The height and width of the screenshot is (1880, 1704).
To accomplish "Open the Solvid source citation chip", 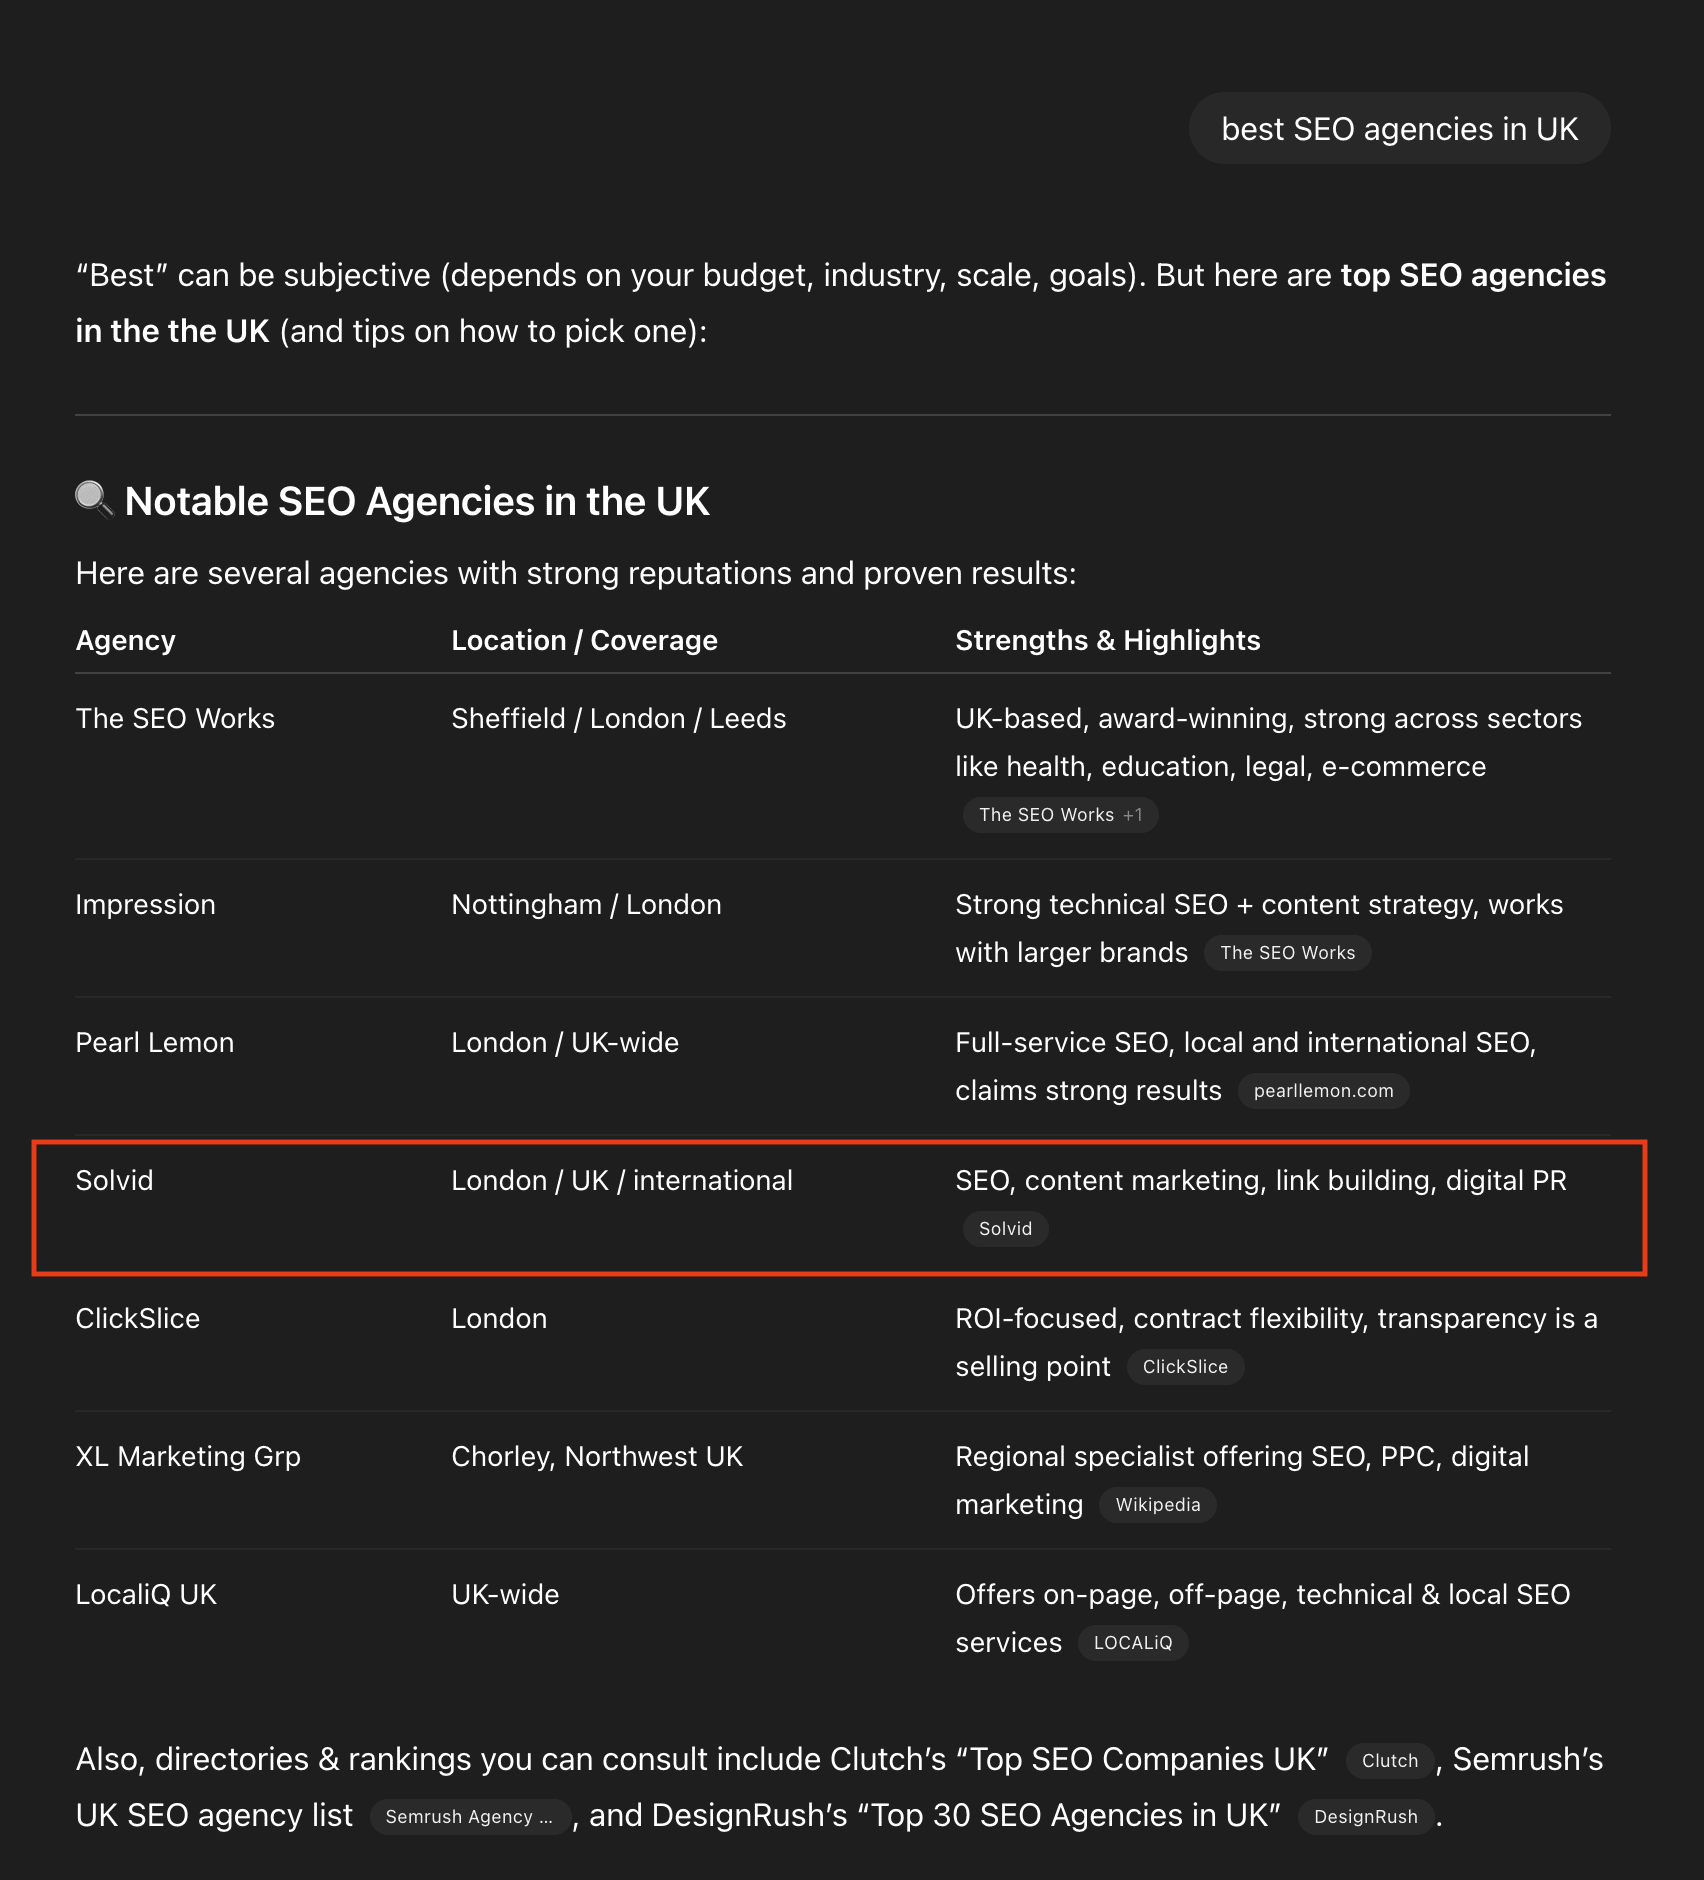I will point(1005,1229).
